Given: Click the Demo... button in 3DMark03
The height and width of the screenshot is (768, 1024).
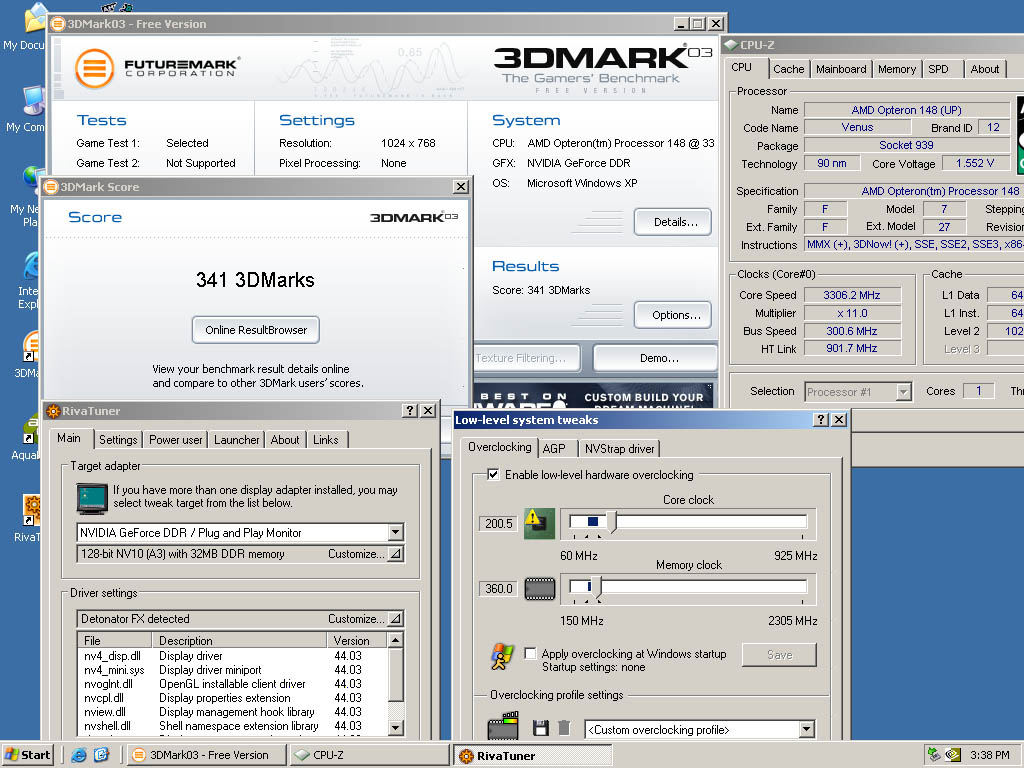Looking at the screenshot, I should tap(655, 358).
